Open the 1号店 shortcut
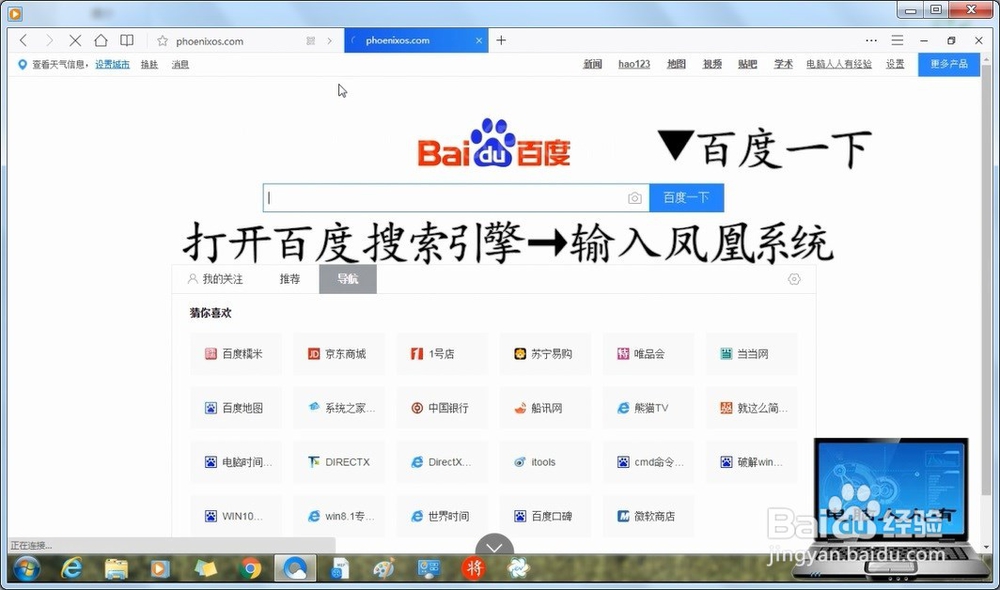 (441, 353)
